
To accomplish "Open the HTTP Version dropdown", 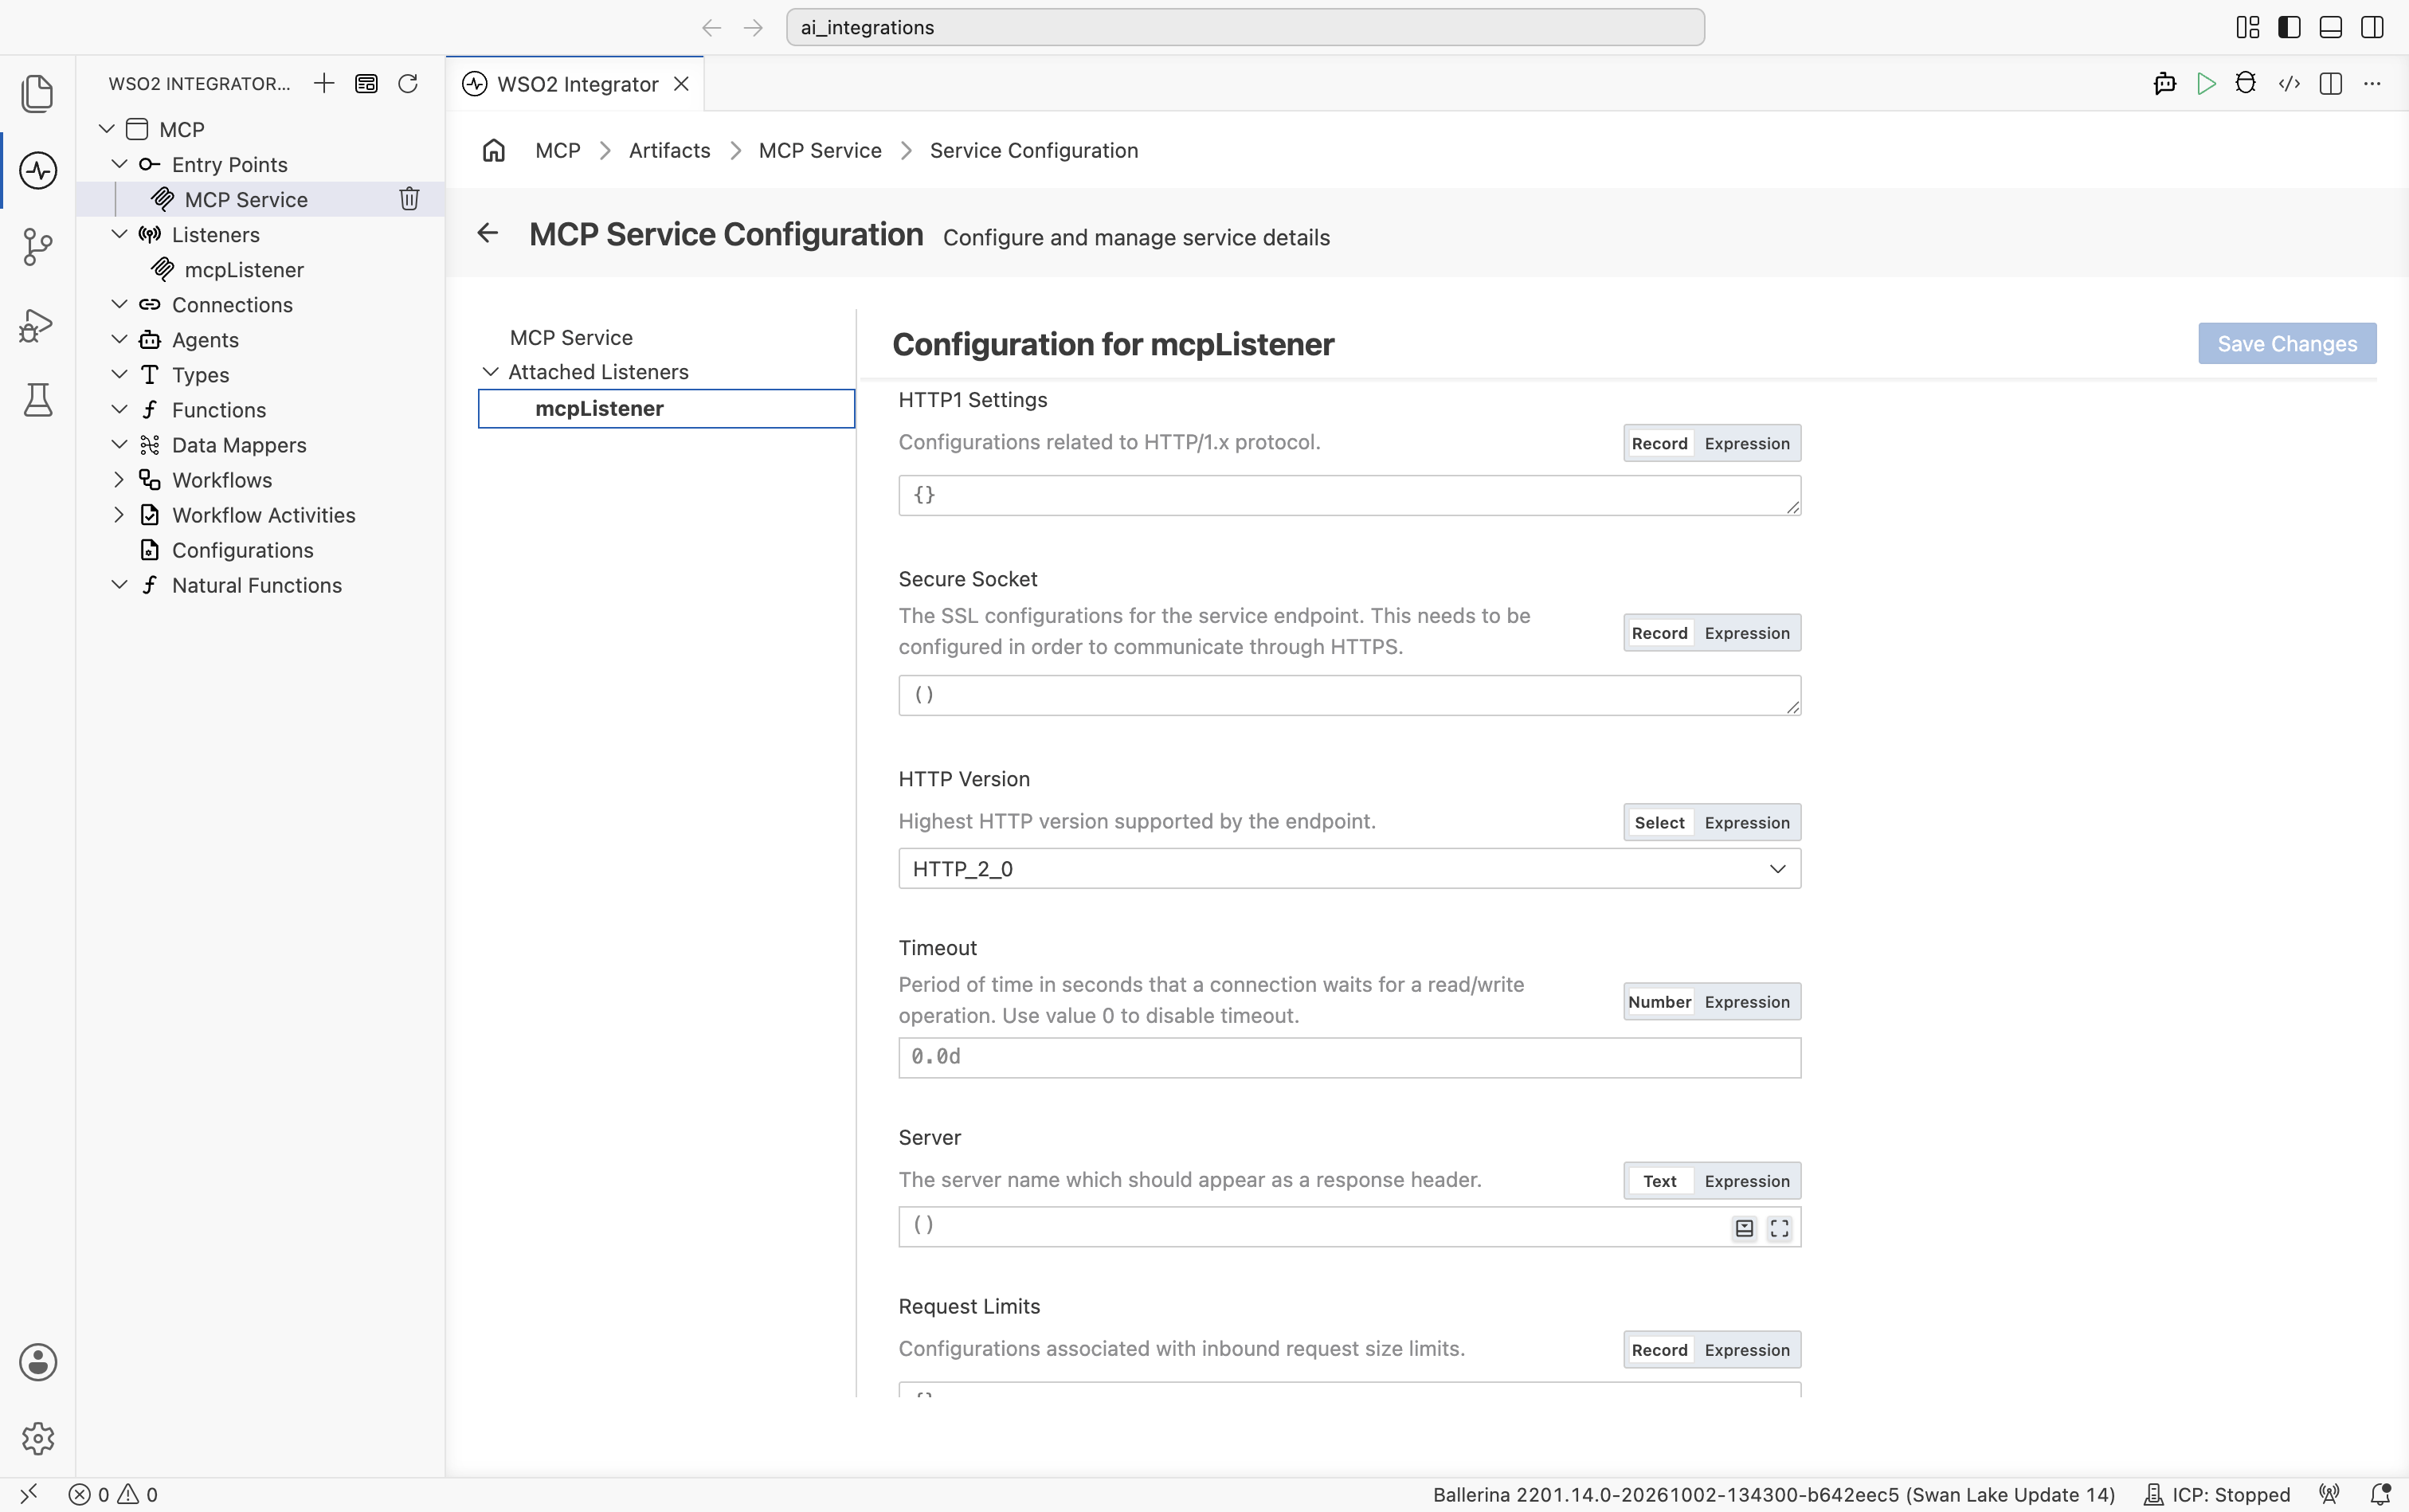I will (x=1349, y=869).
